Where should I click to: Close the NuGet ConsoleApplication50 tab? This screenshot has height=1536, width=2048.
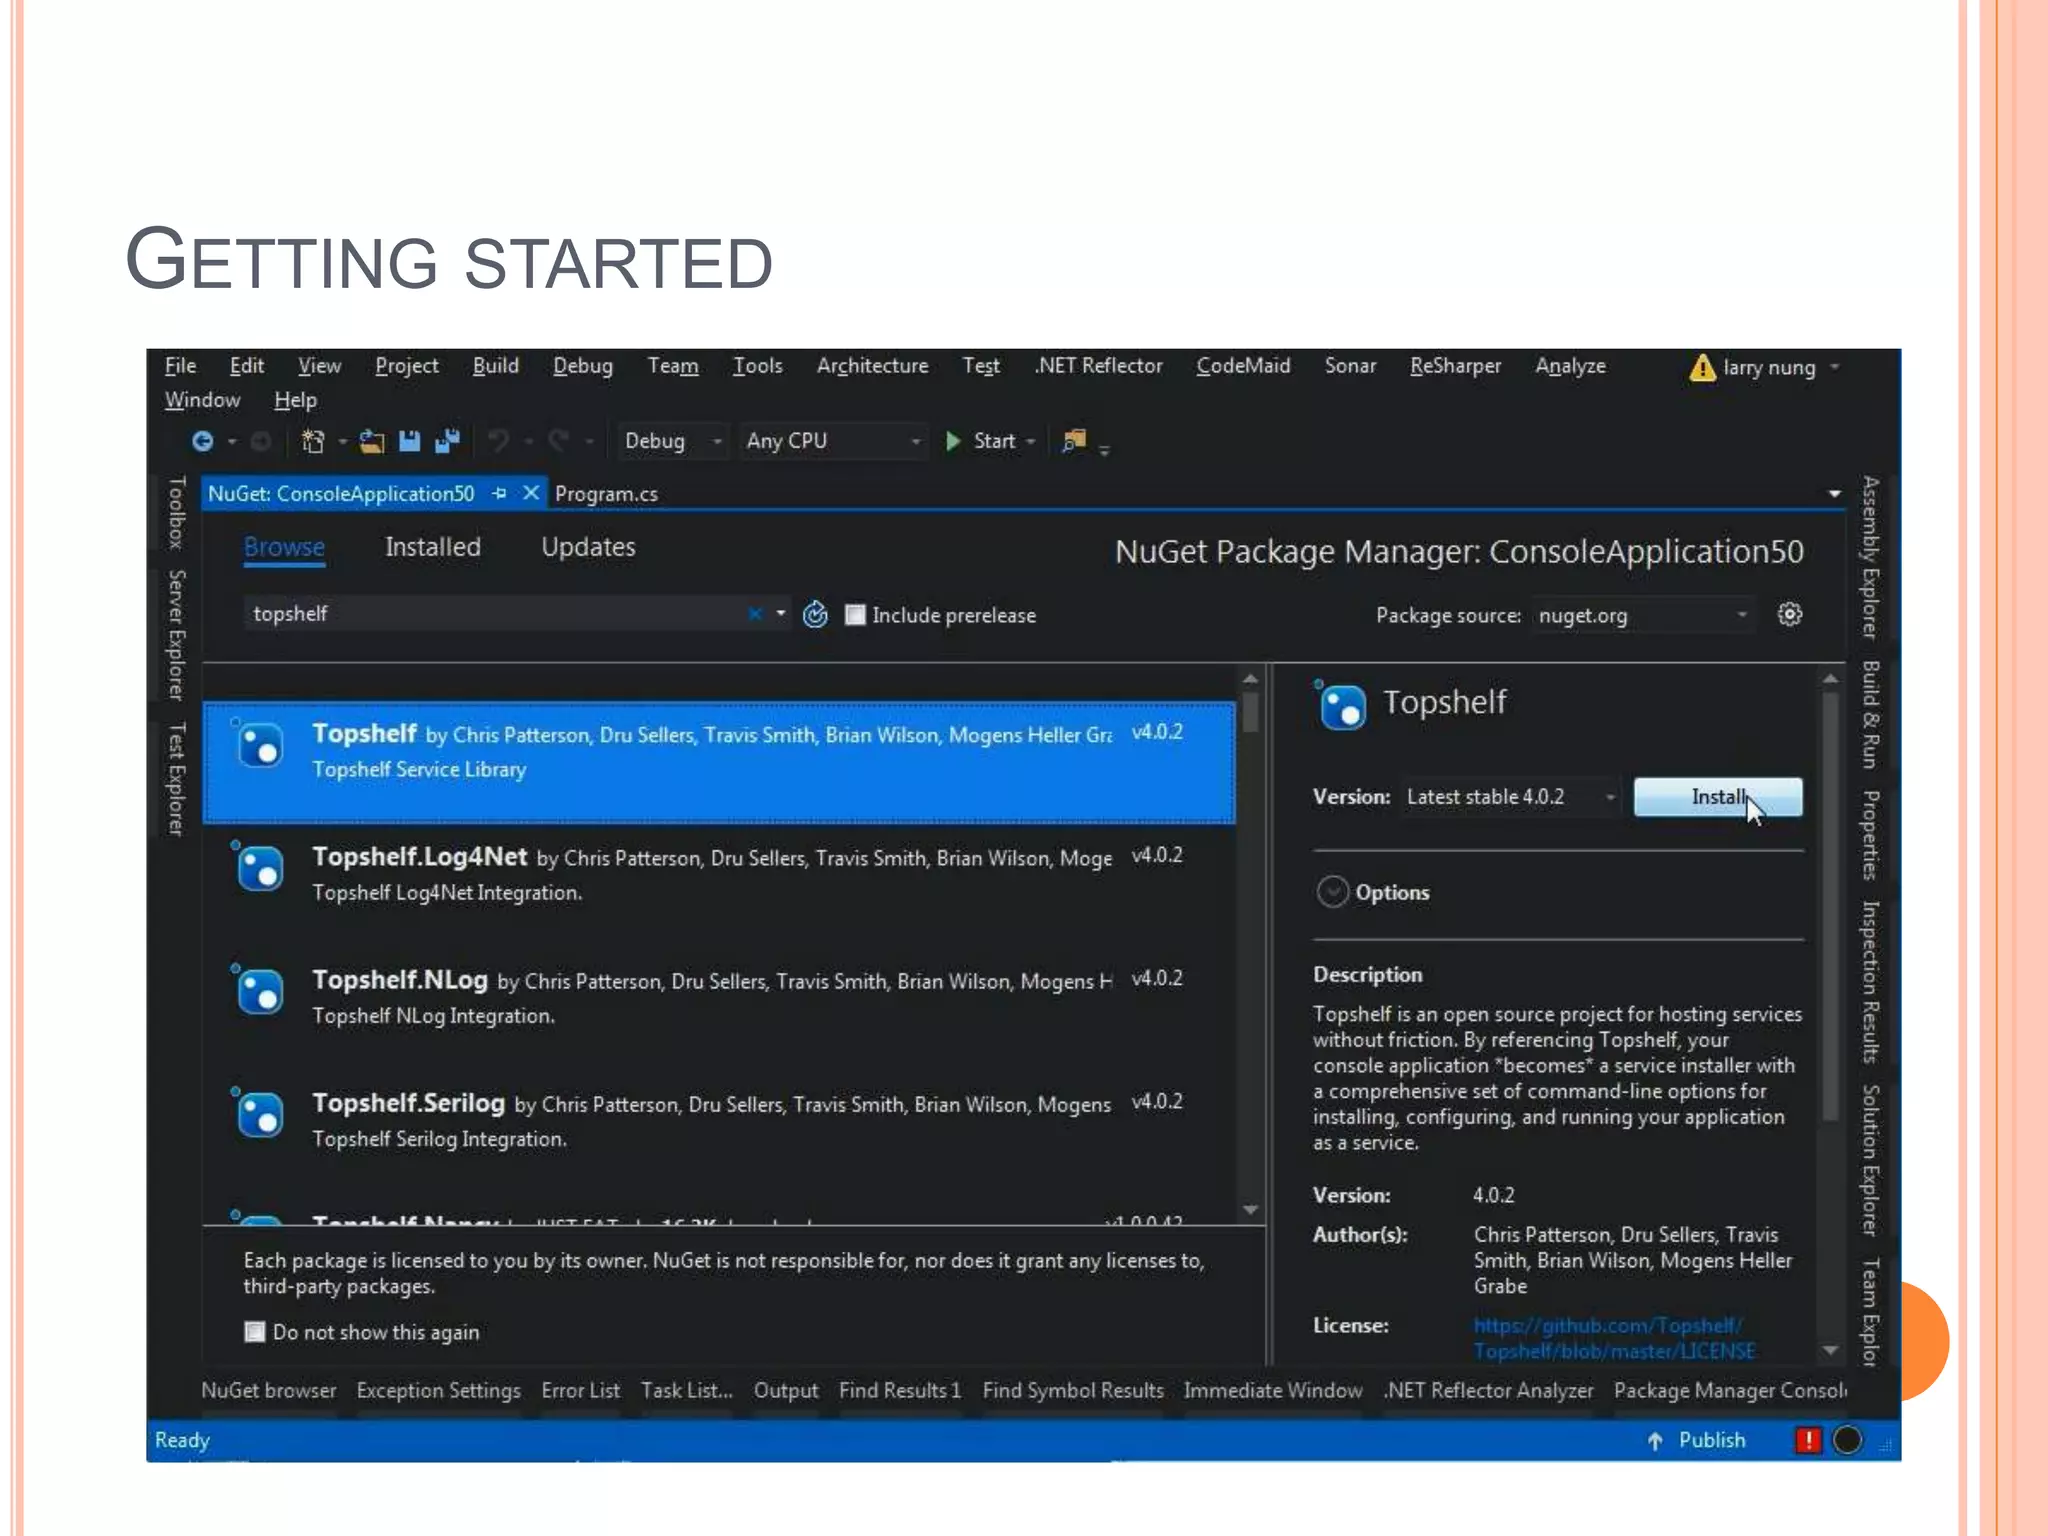click(x=531, y=493)
